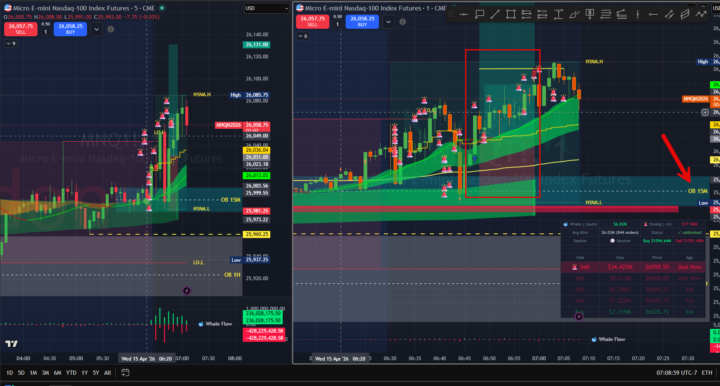This screenshot has width=720, height=386.
Task: Click the blue BUY button on right chart
Action: pos(362,21)
